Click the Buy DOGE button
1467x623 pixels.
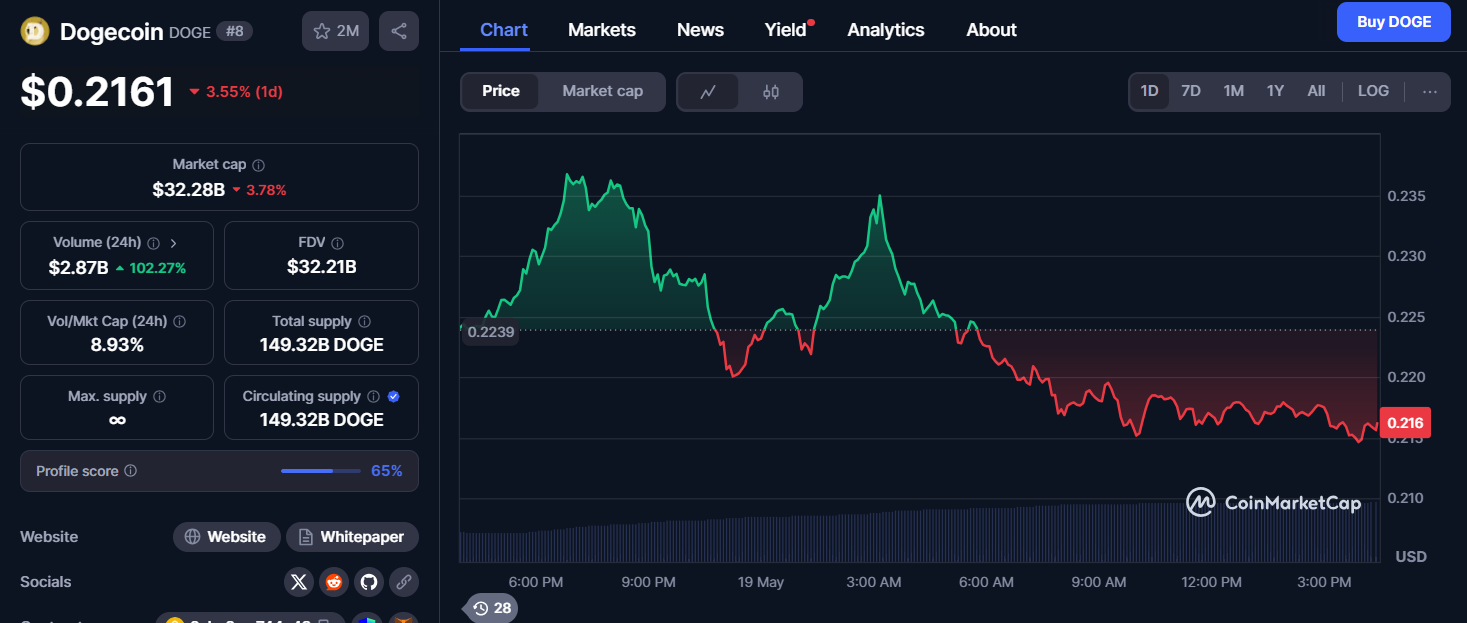(1393, 22)
